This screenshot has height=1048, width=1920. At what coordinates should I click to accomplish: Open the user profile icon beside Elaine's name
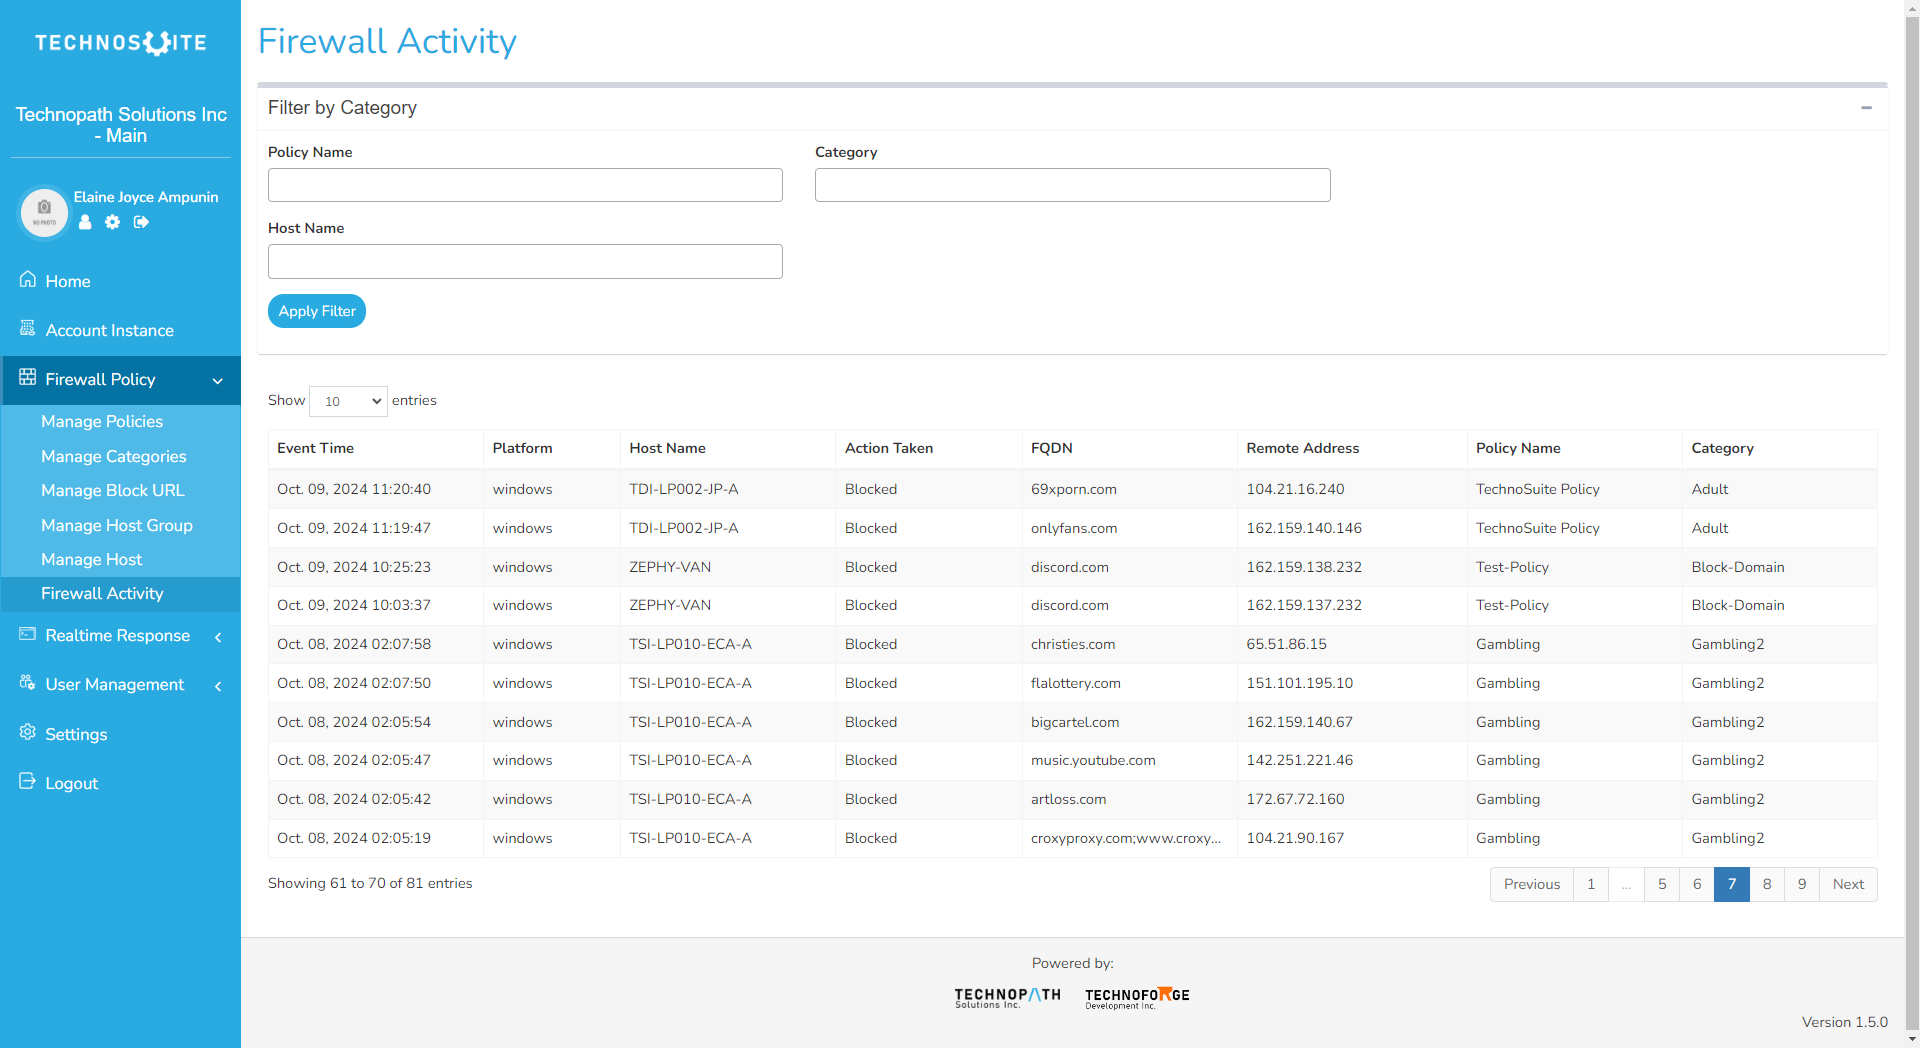tap(84, 222)
